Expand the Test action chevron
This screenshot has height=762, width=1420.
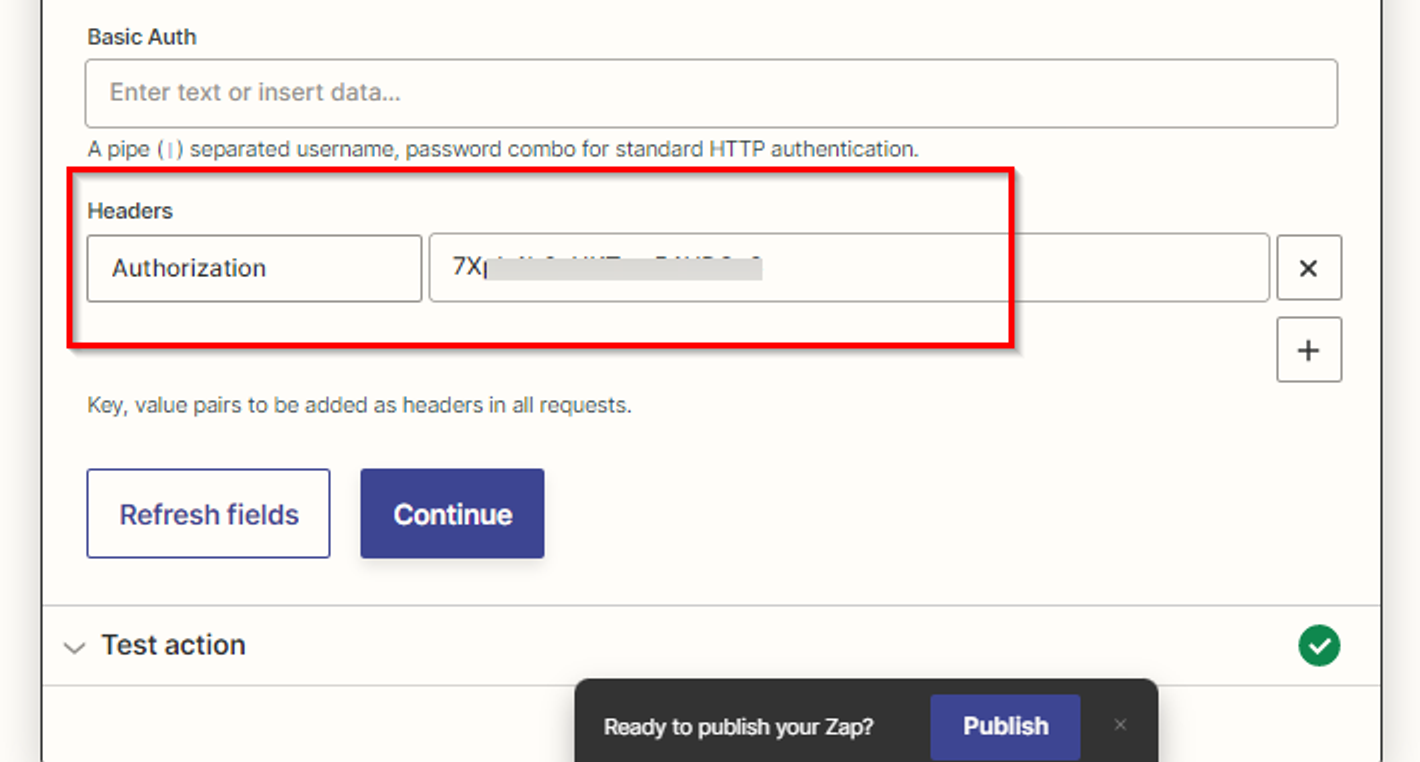[74, 647]
